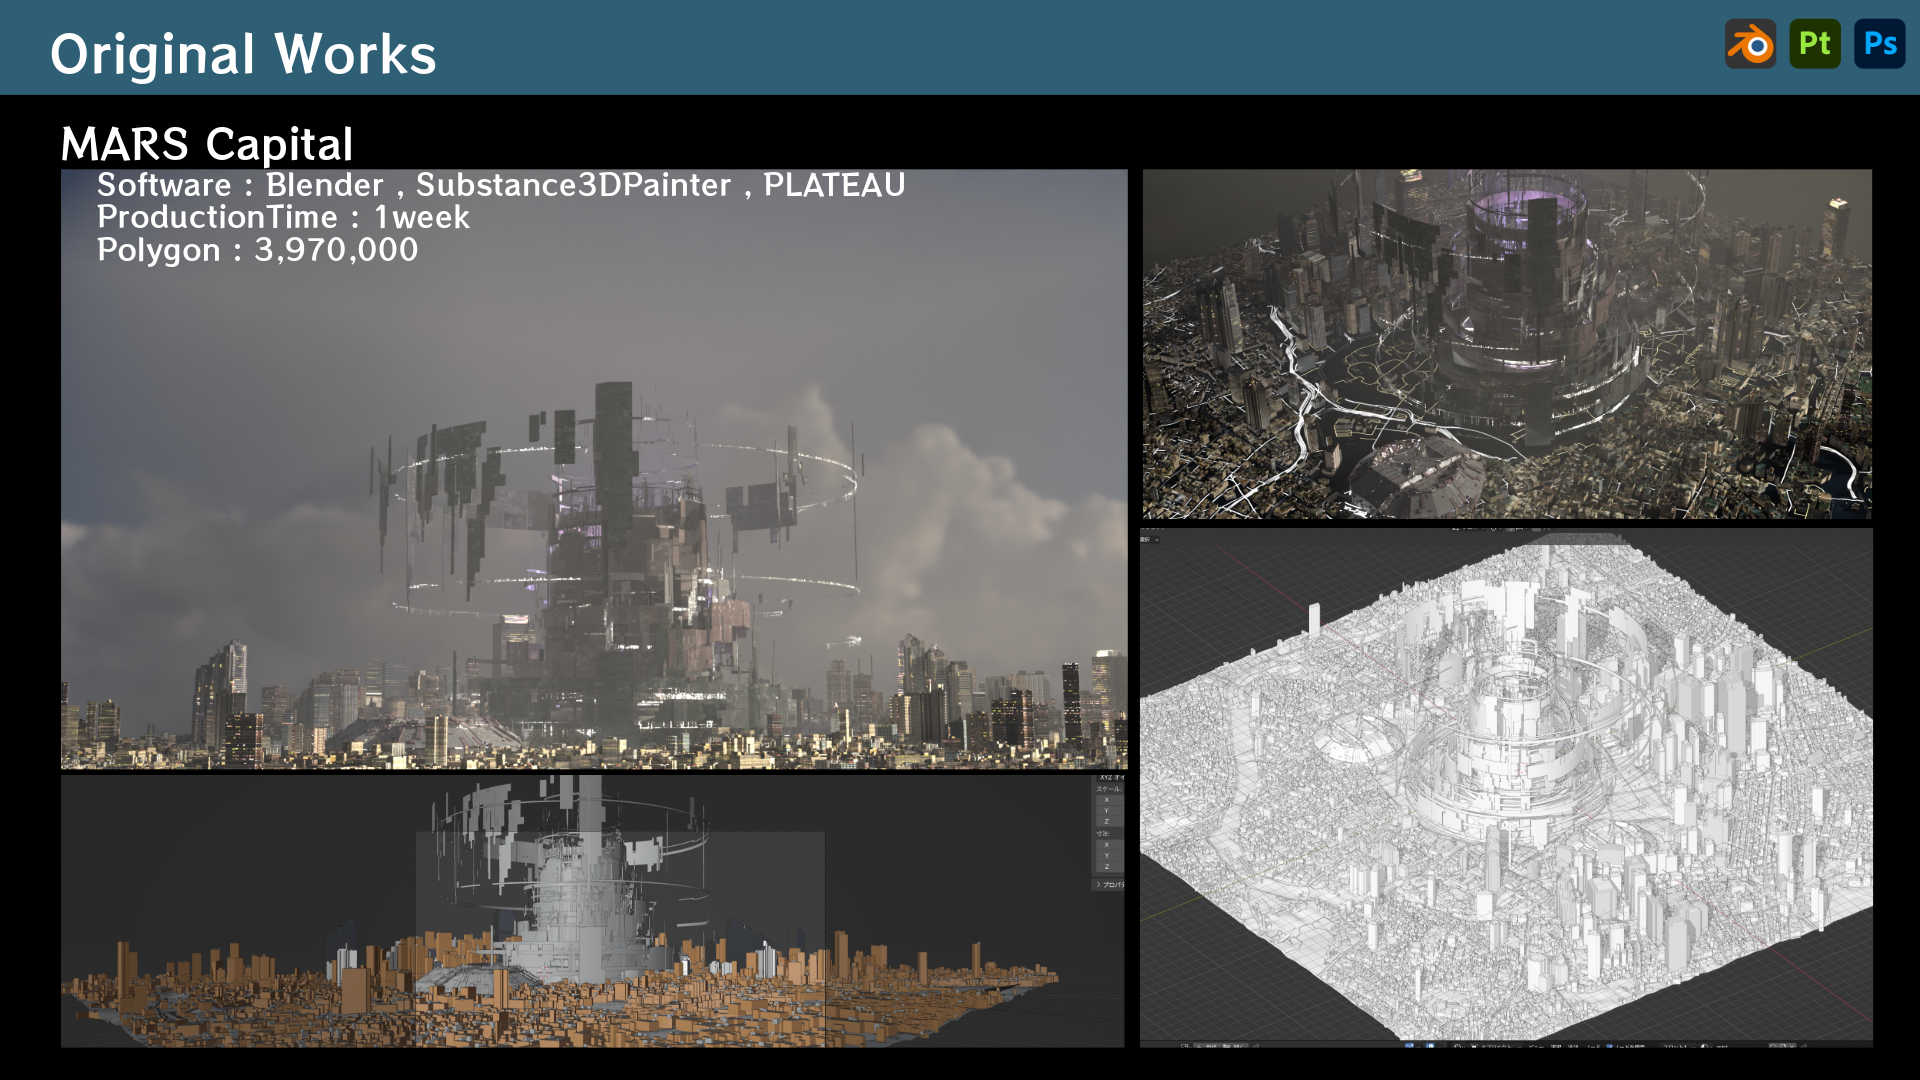Click the Dimensions X value field

(1108, 845)
